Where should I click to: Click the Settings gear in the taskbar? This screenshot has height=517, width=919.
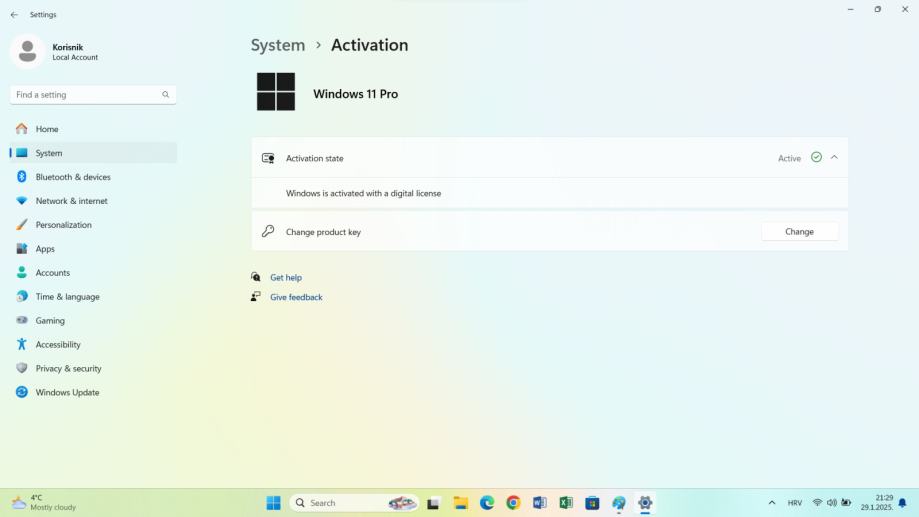pyautogui.click(x=645, y=503)
